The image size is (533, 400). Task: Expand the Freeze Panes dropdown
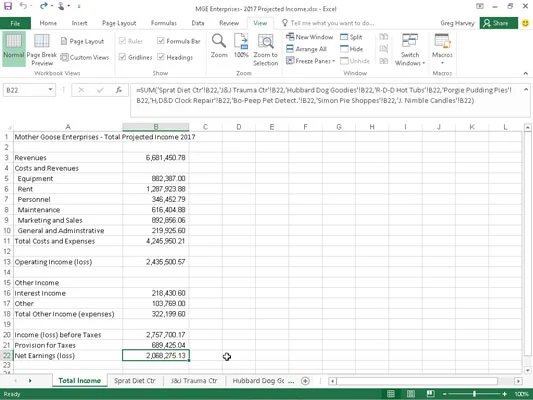pyautogui.click(x=311, y=61)
